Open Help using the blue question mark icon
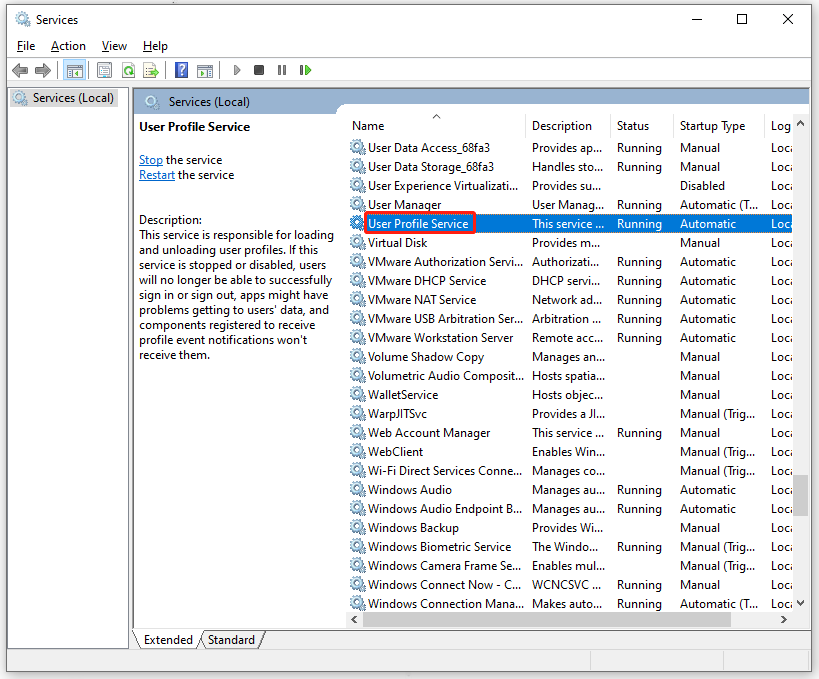Viewport: 819px width, 679px height. coord(181,70)
